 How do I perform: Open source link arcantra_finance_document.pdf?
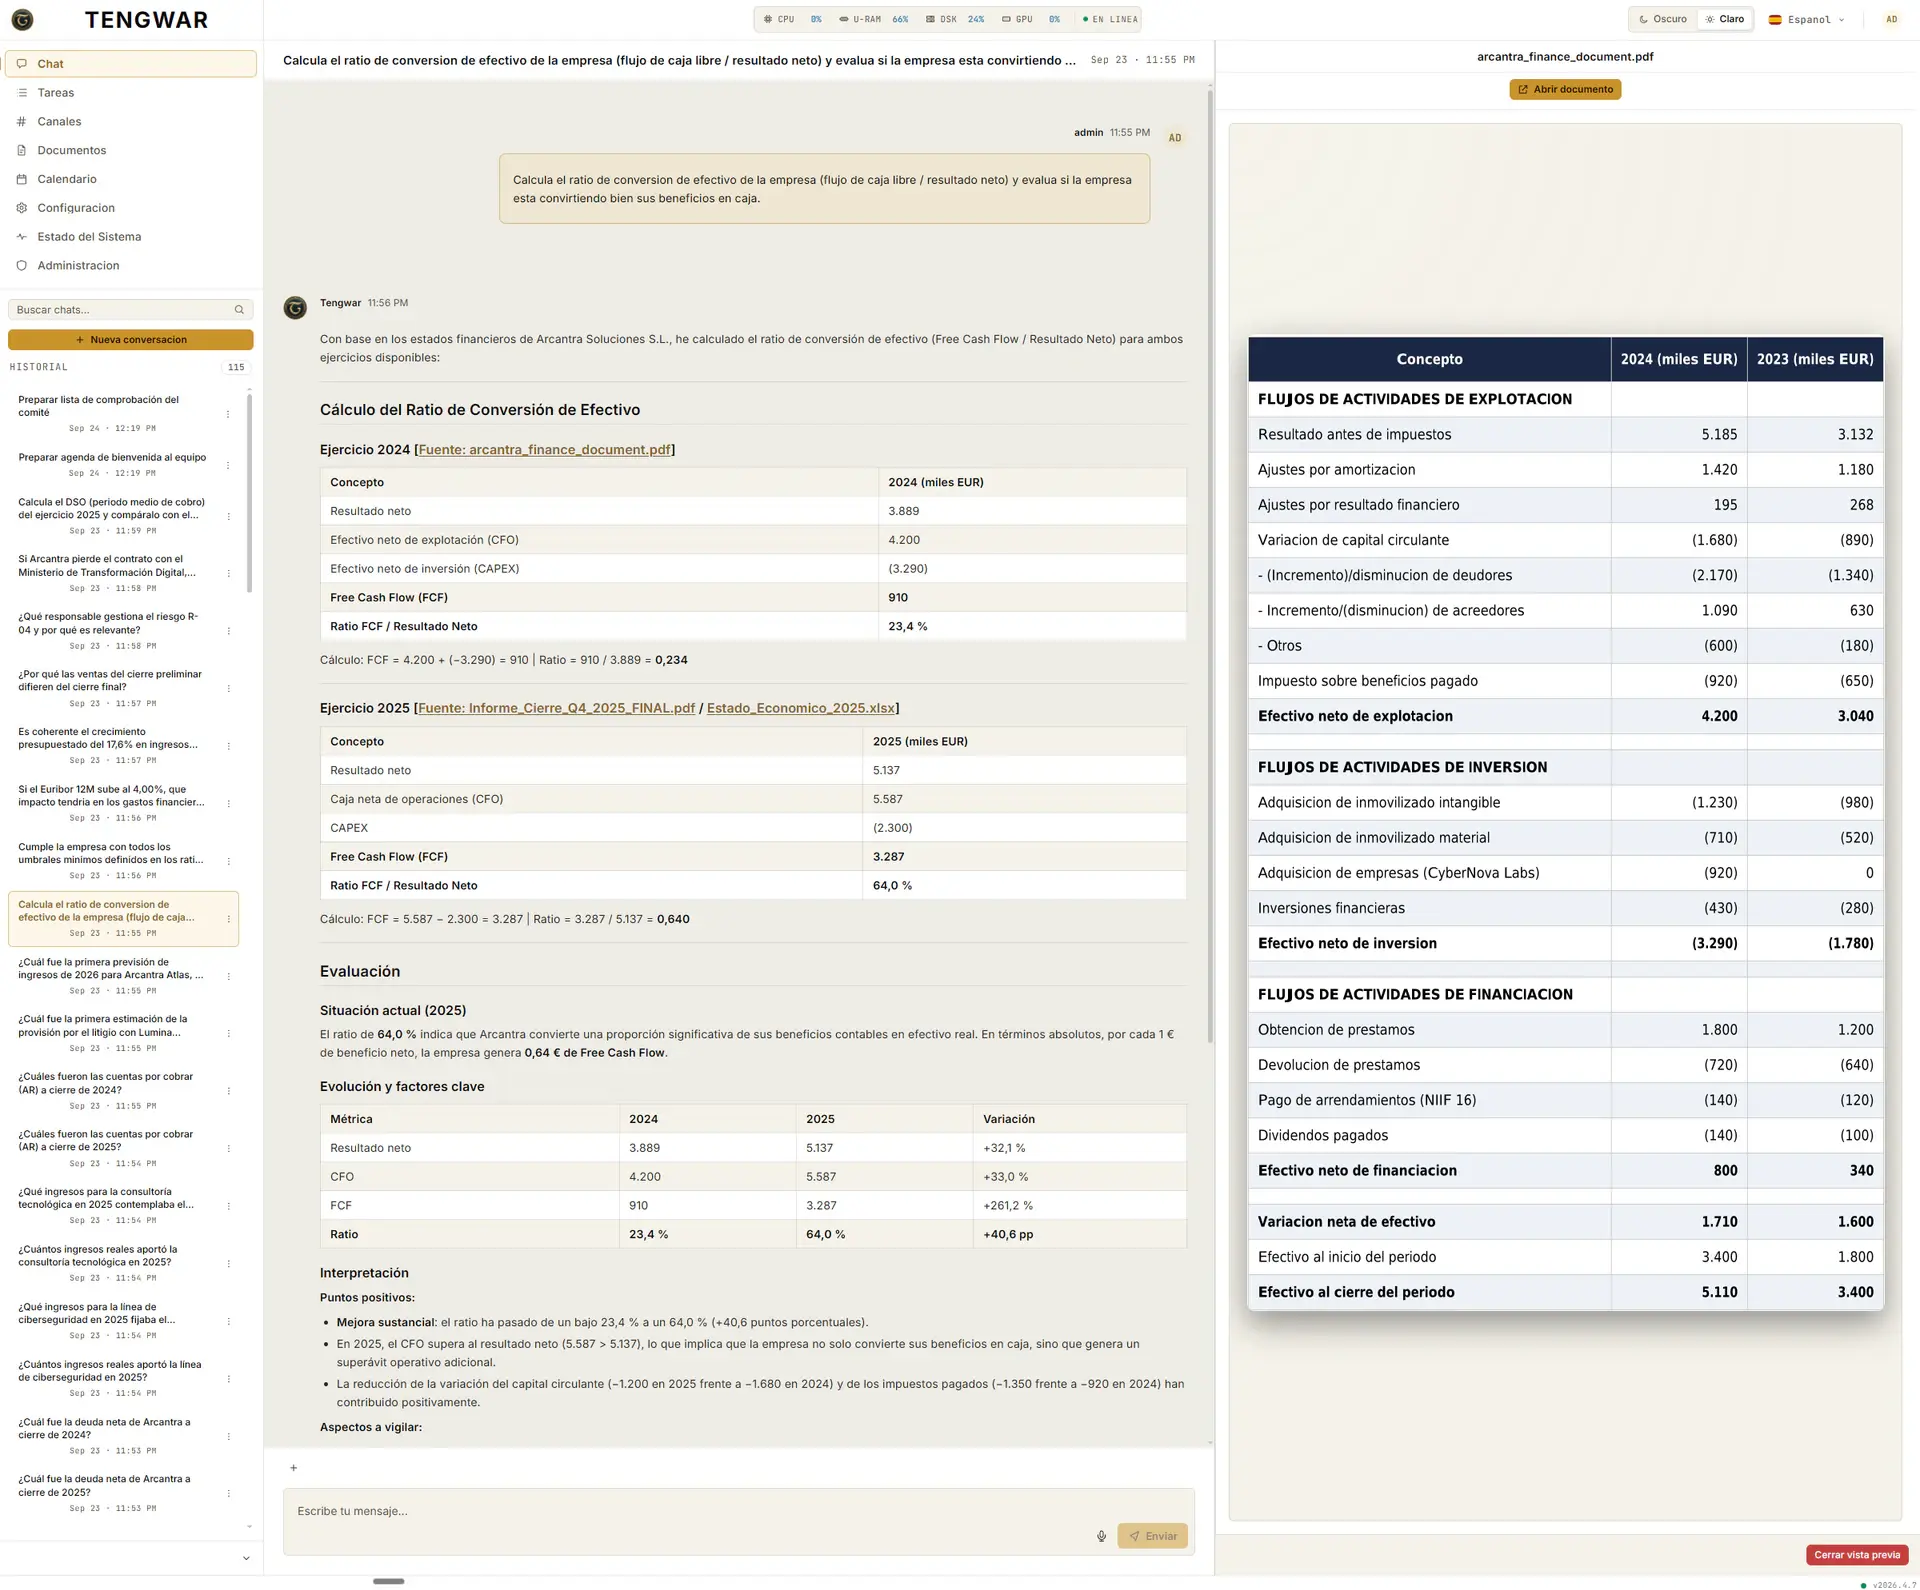[x=544, y=450]
